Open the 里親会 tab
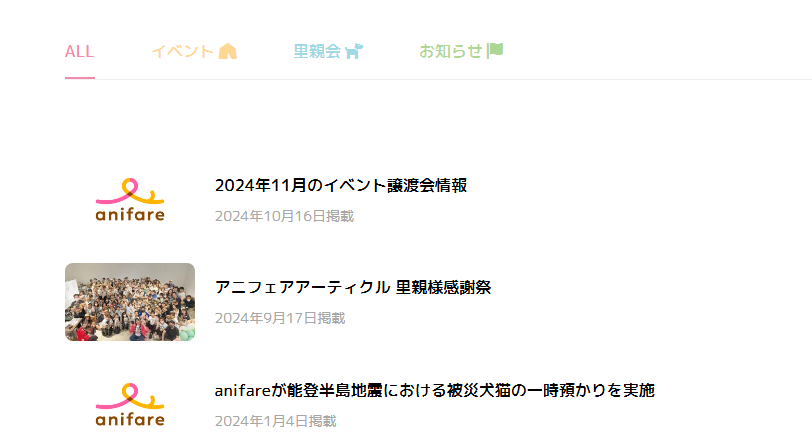The height and width of the screenshot is (440, 812). pyautogui.click(x=328, y=51)
